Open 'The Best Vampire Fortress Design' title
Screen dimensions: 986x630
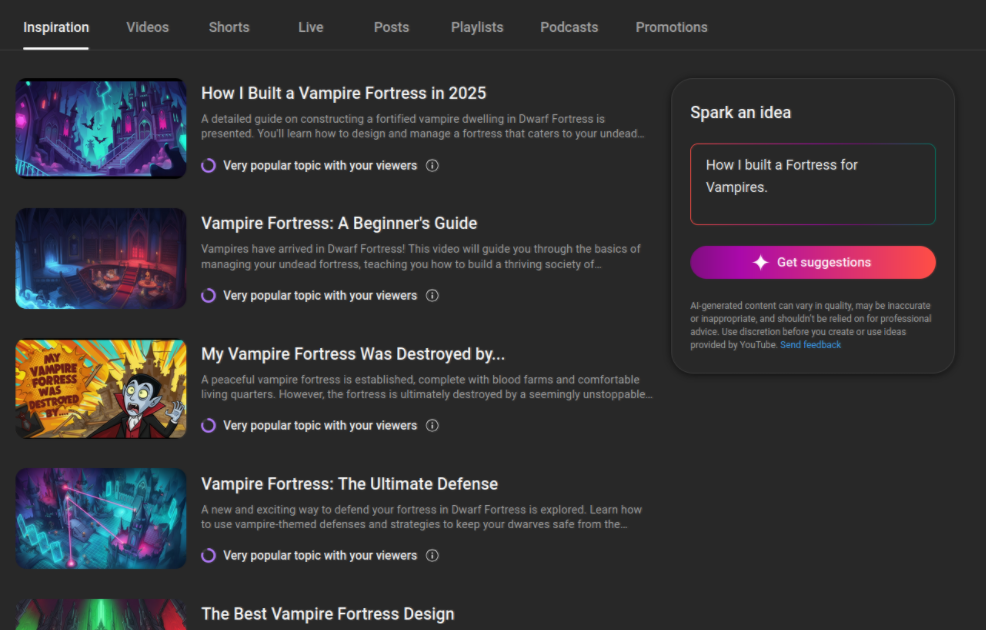coord(328,614)
